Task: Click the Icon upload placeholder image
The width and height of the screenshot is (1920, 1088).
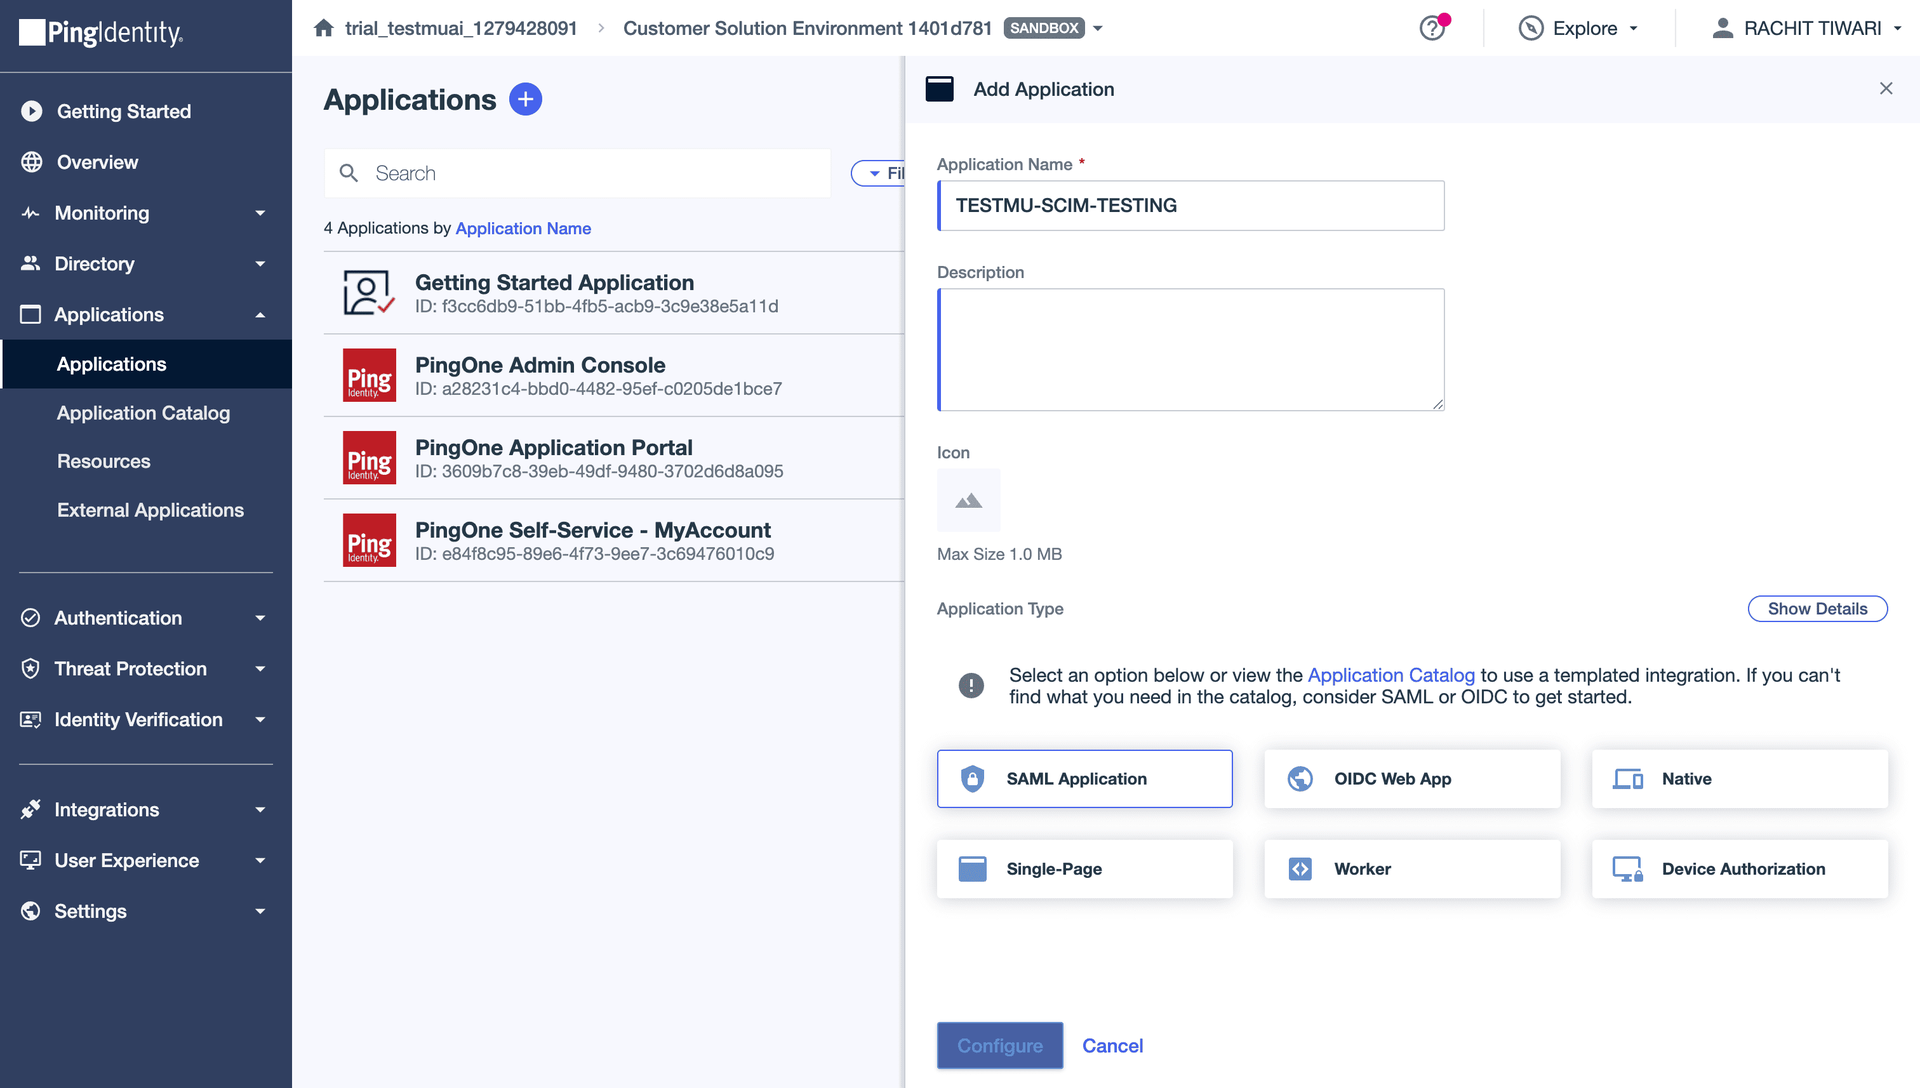Action: [x=968, y=500]
